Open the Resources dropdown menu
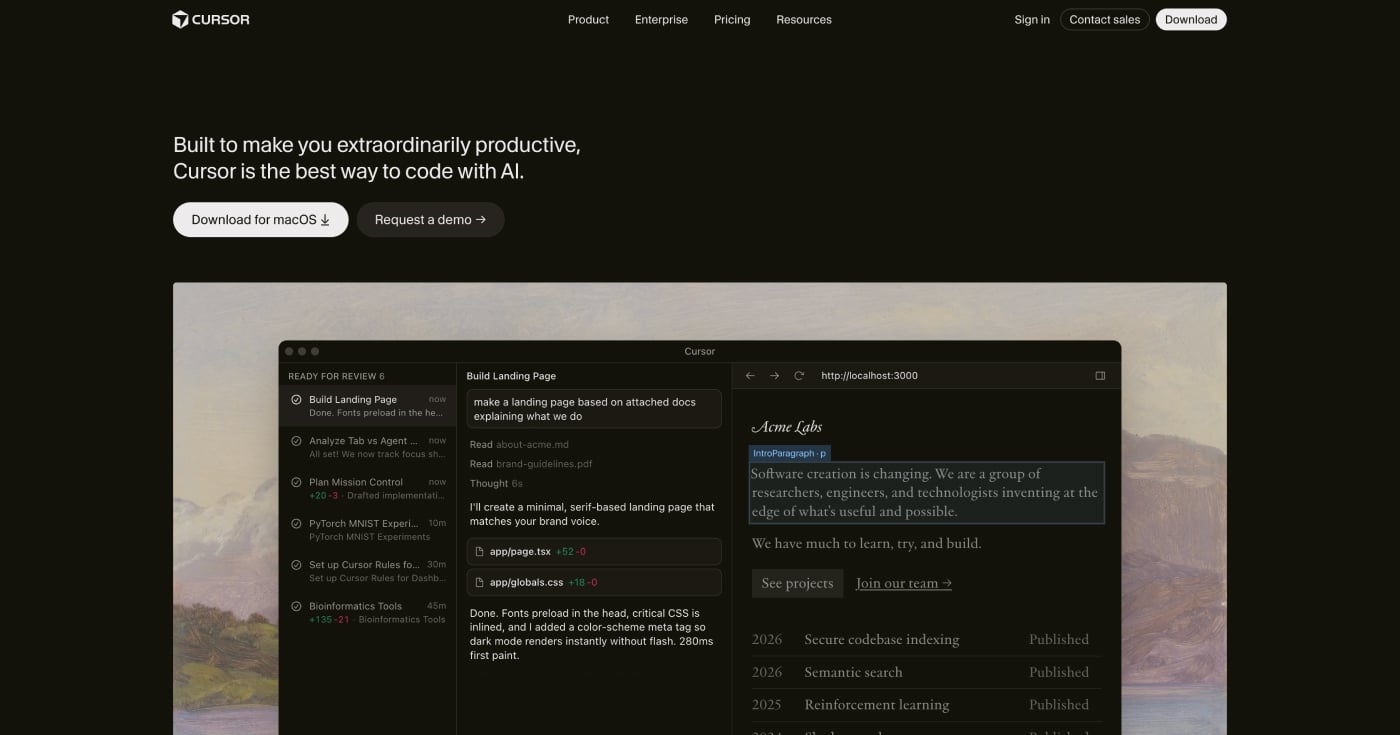 pyautogui.click(x=804, y=19)
